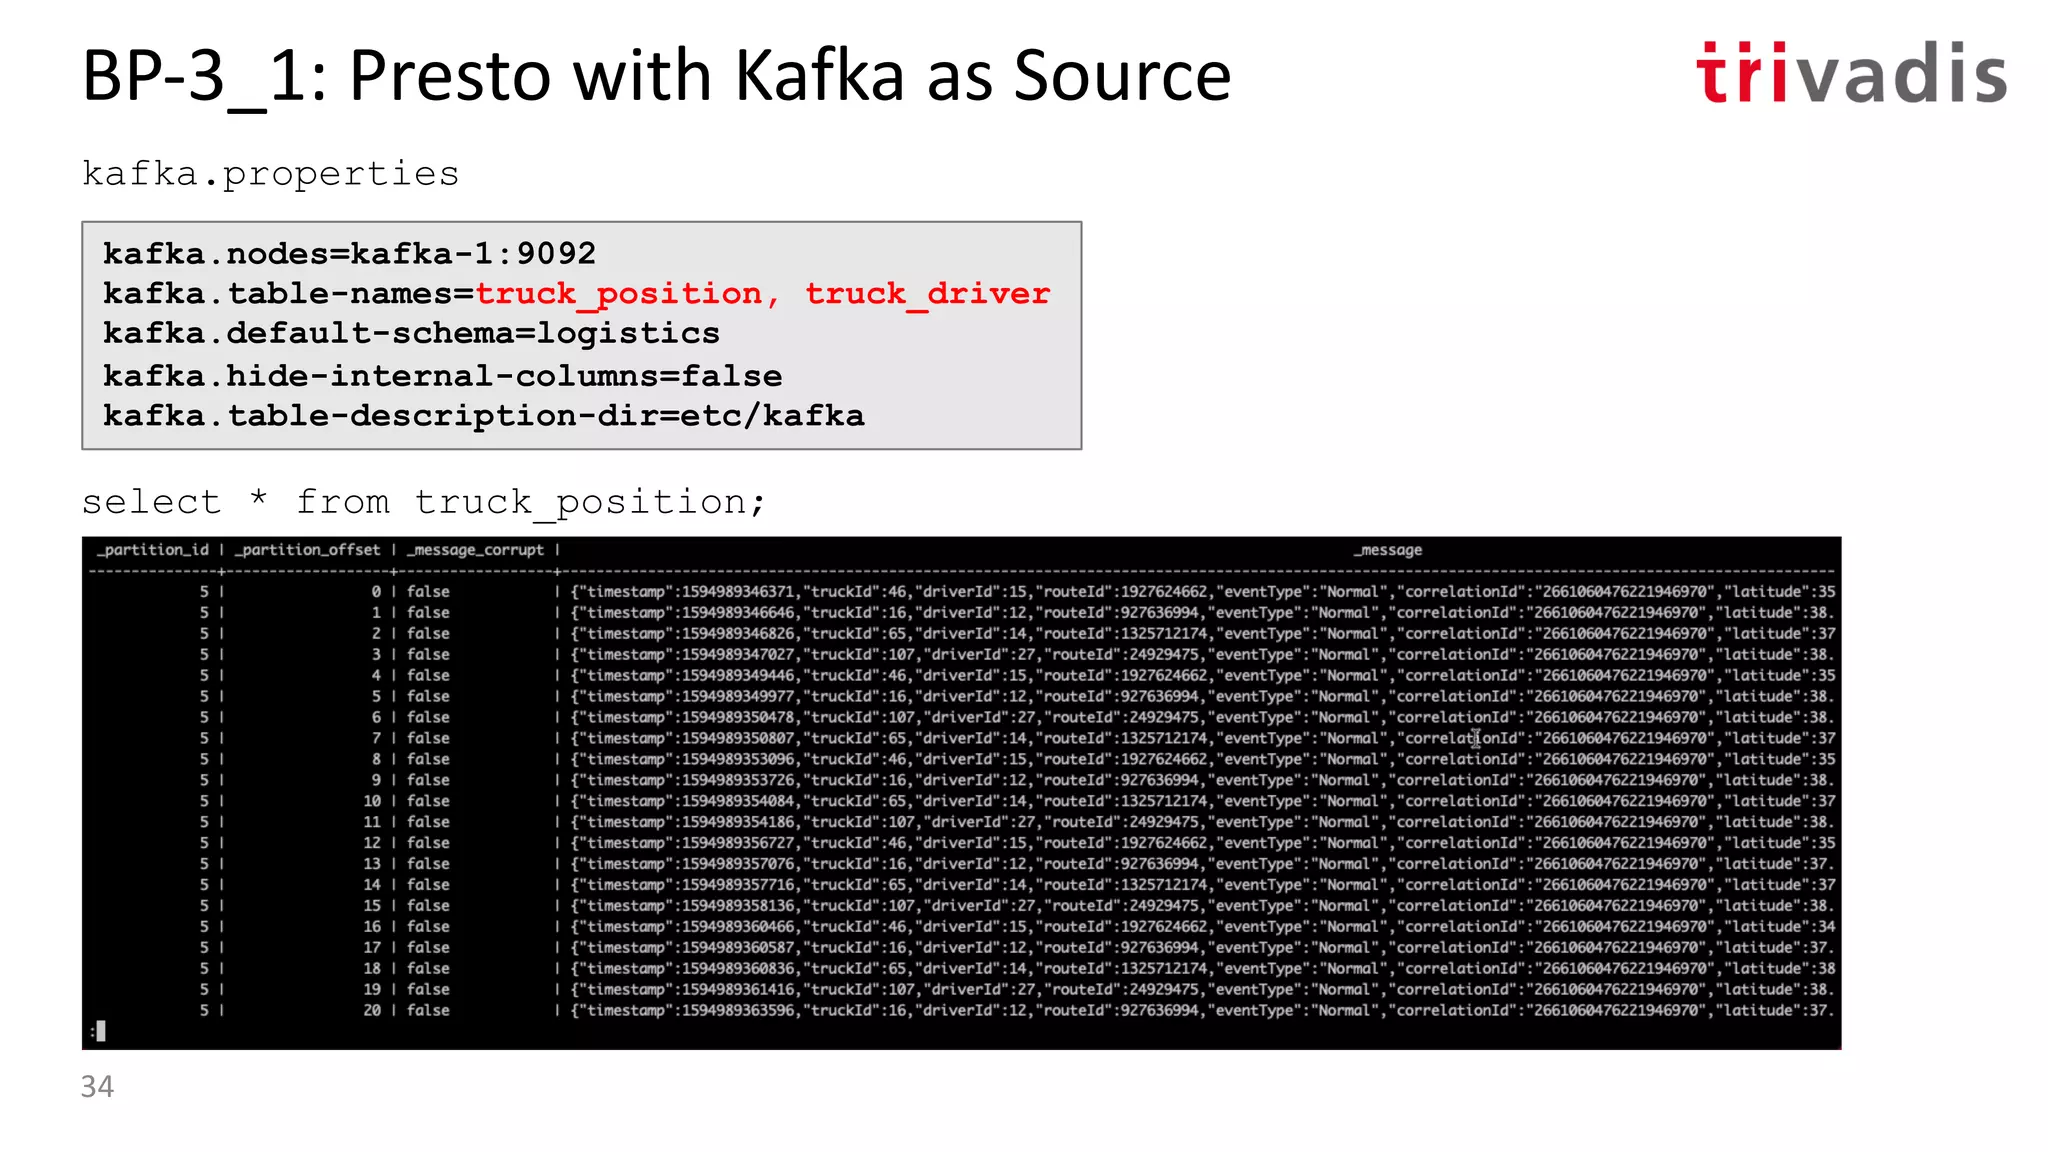Click the message with timestamp 1594989354084

click(x=1203, y=801)
